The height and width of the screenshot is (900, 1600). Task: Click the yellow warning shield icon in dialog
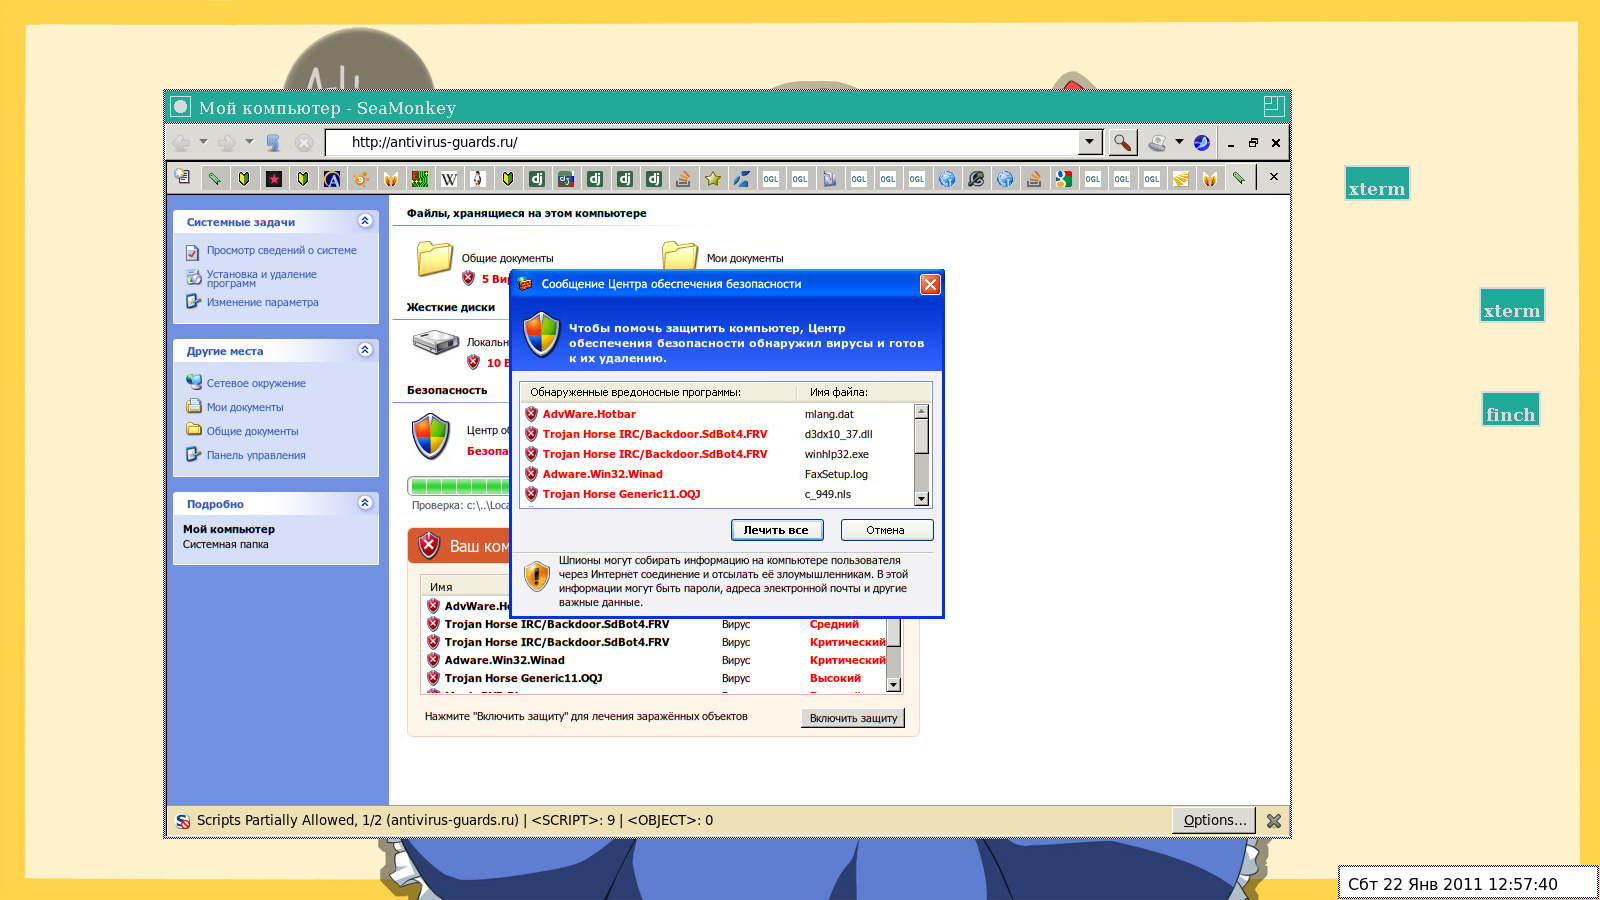click(x=537, y=576)
